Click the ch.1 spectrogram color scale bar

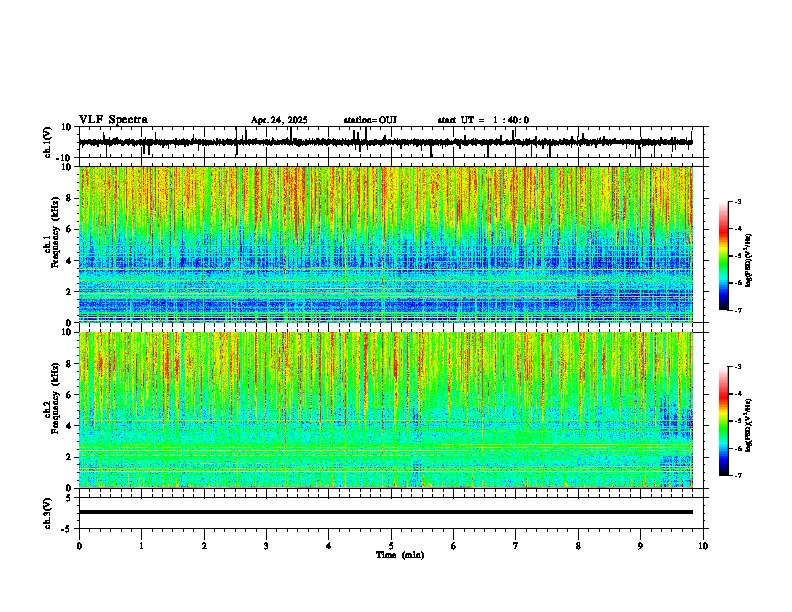[724, 256]
